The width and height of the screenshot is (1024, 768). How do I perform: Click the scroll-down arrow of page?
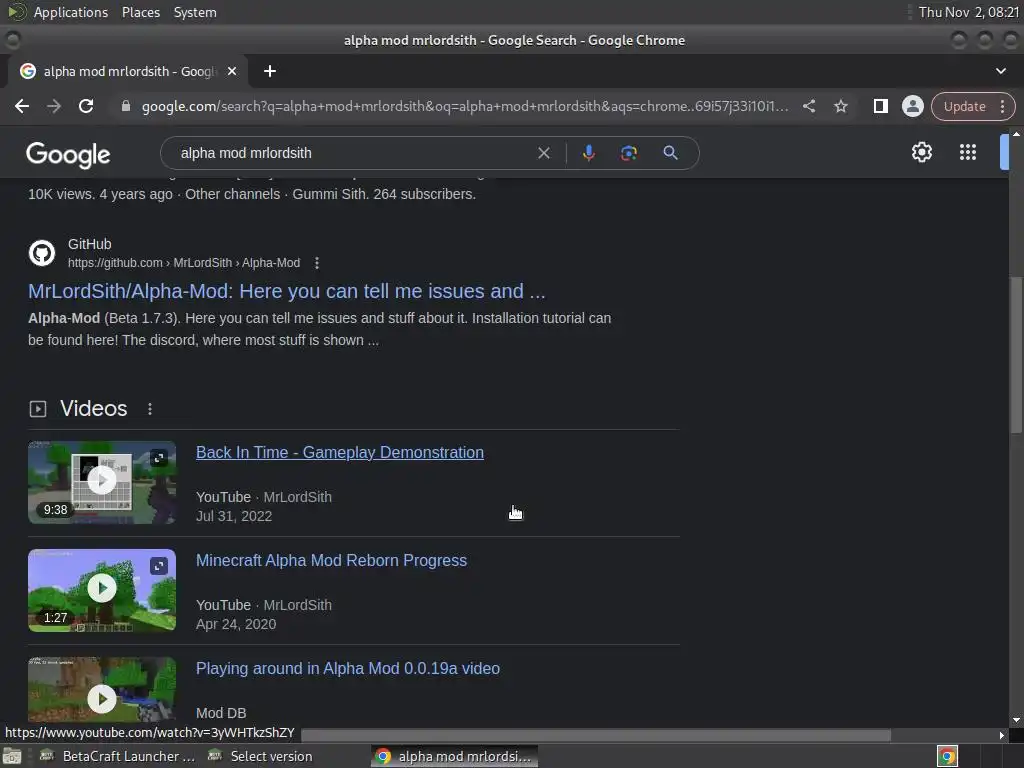pyautogui.click(x=1016, y=720)
